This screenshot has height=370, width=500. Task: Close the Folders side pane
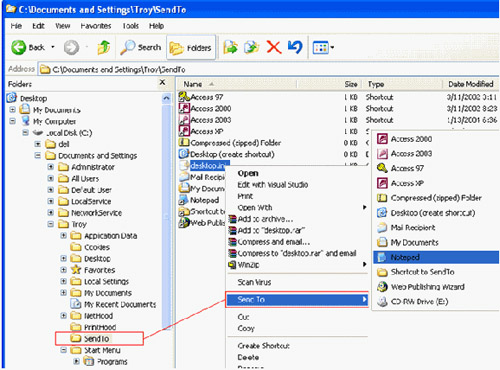162,82
